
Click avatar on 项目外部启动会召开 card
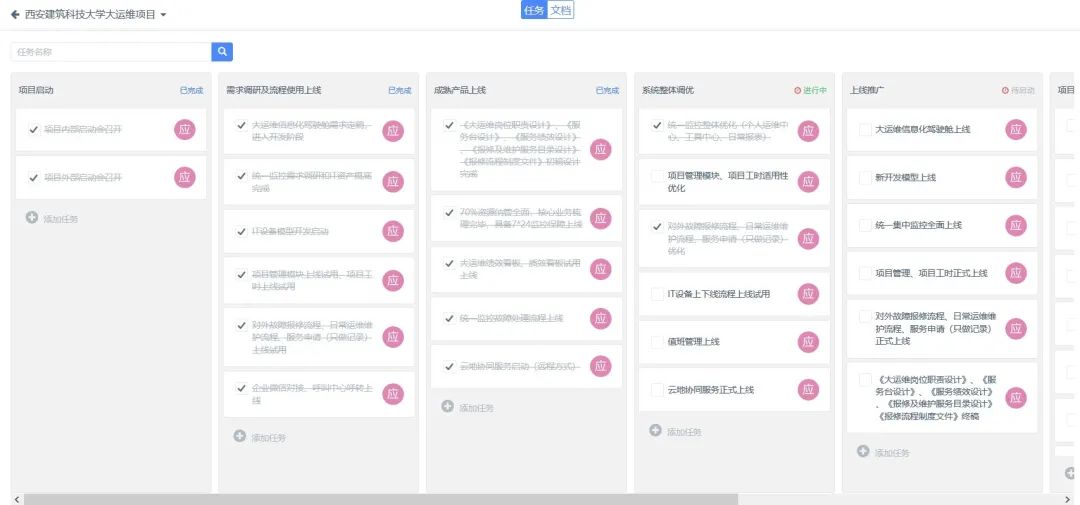pyautogui.click(x=185, y=177)
